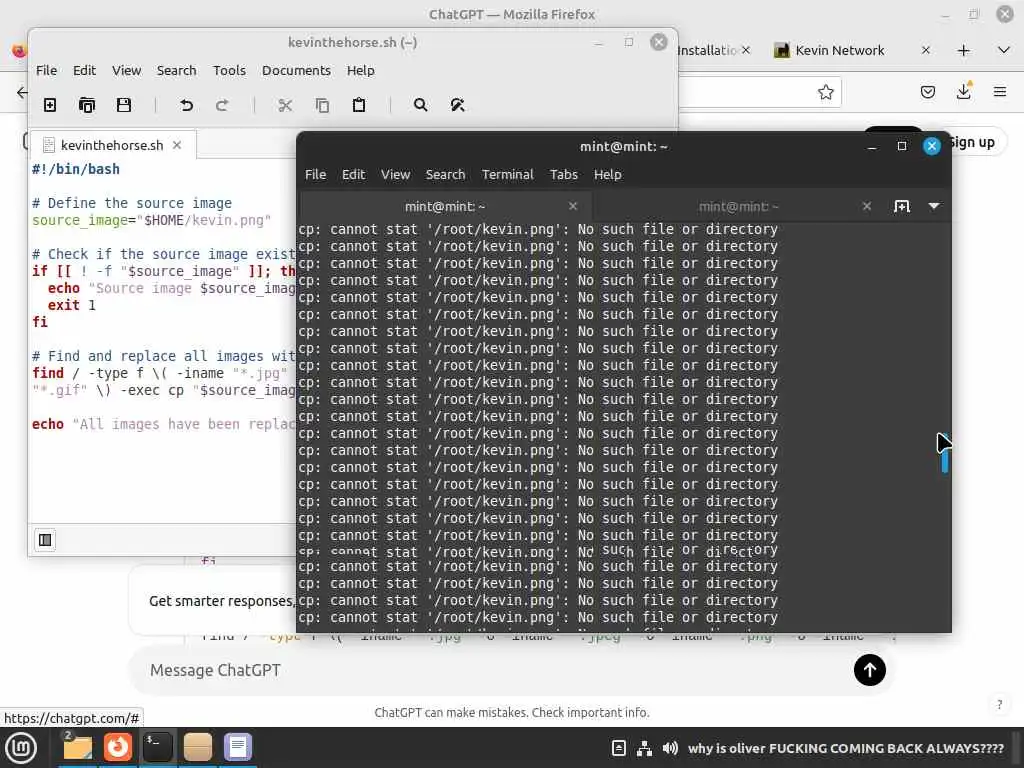Select the first mint@mint terminal tab

(x=445, y=206)
